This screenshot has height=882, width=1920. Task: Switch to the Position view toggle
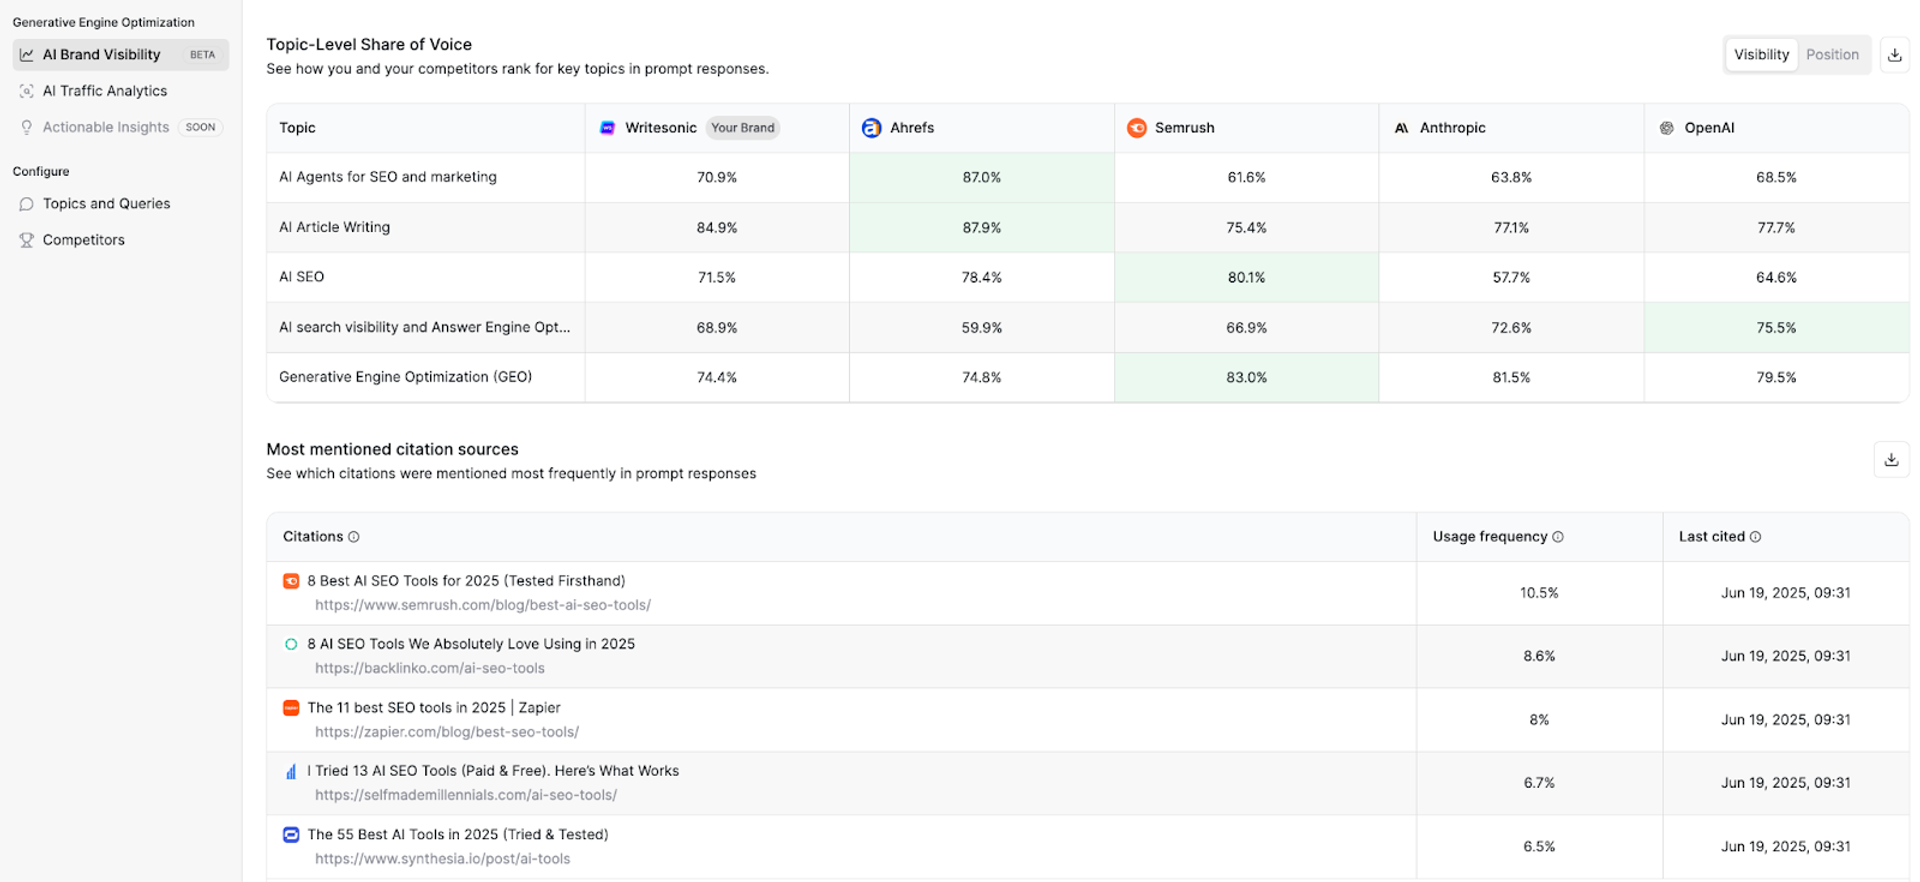click(x=1832, y=55)
